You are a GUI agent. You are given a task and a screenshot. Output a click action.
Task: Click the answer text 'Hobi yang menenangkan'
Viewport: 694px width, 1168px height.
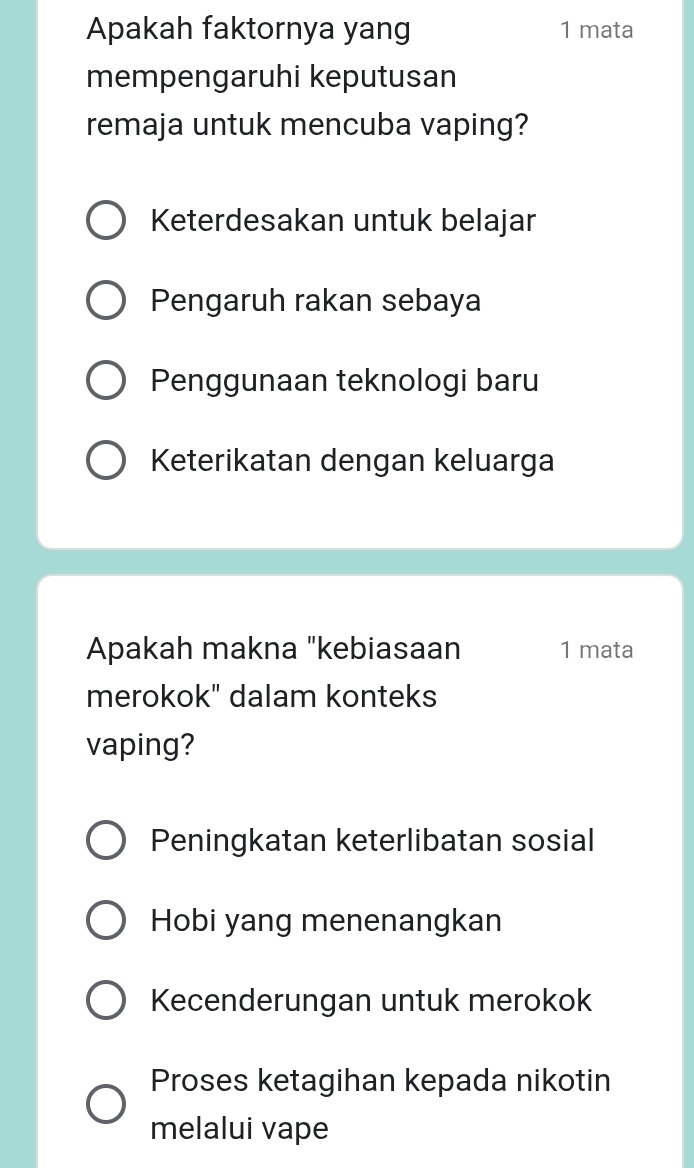326,920
